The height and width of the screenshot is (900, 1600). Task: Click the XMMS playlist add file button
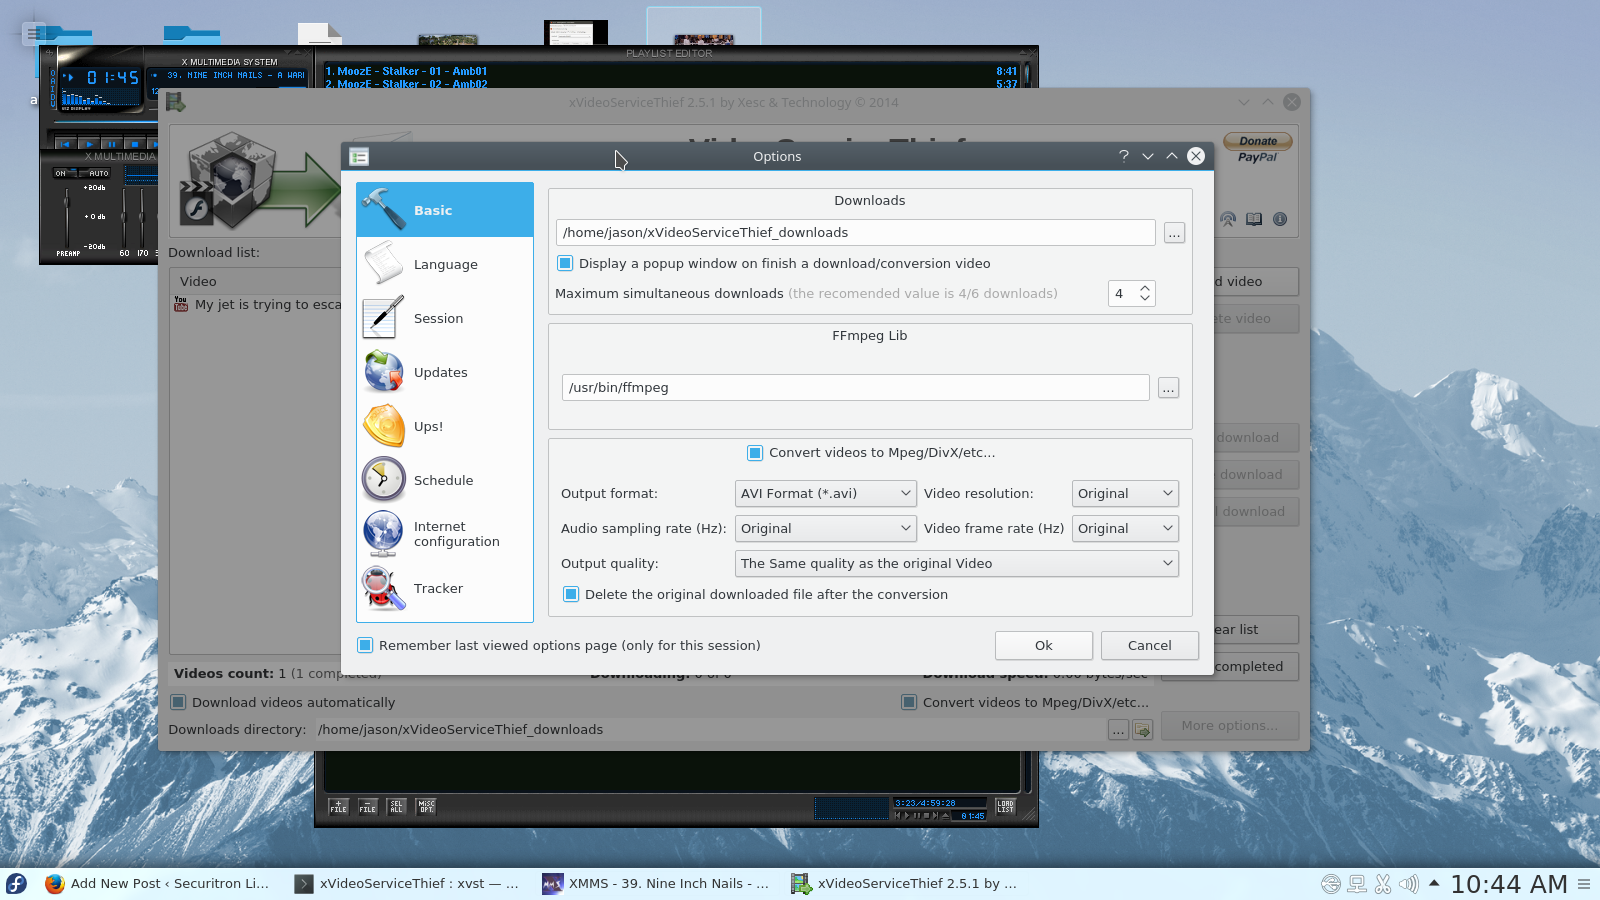coord(339,806)
